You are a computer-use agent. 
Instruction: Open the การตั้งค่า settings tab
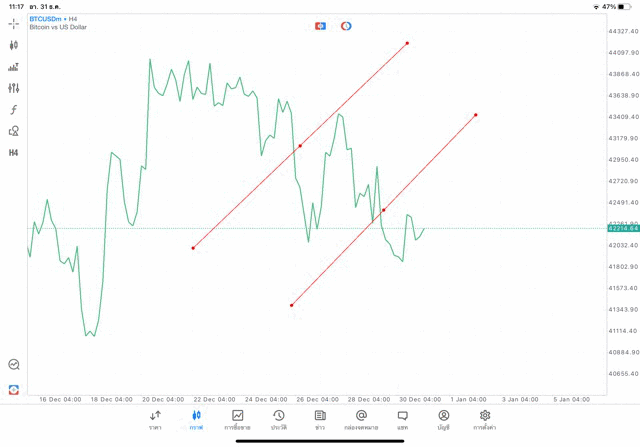click(485, 420)
